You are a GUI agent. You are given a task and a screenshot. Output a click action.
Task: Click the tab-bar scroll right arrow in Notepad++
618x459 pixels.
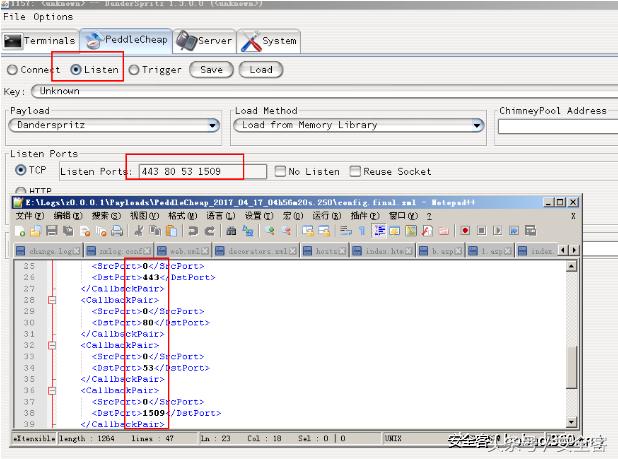coord(574,250)
